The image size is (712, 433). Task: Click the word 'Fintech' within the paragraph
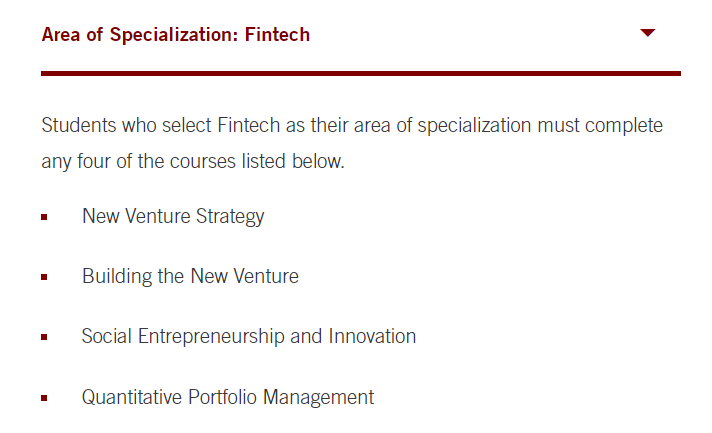click(248, 125)
